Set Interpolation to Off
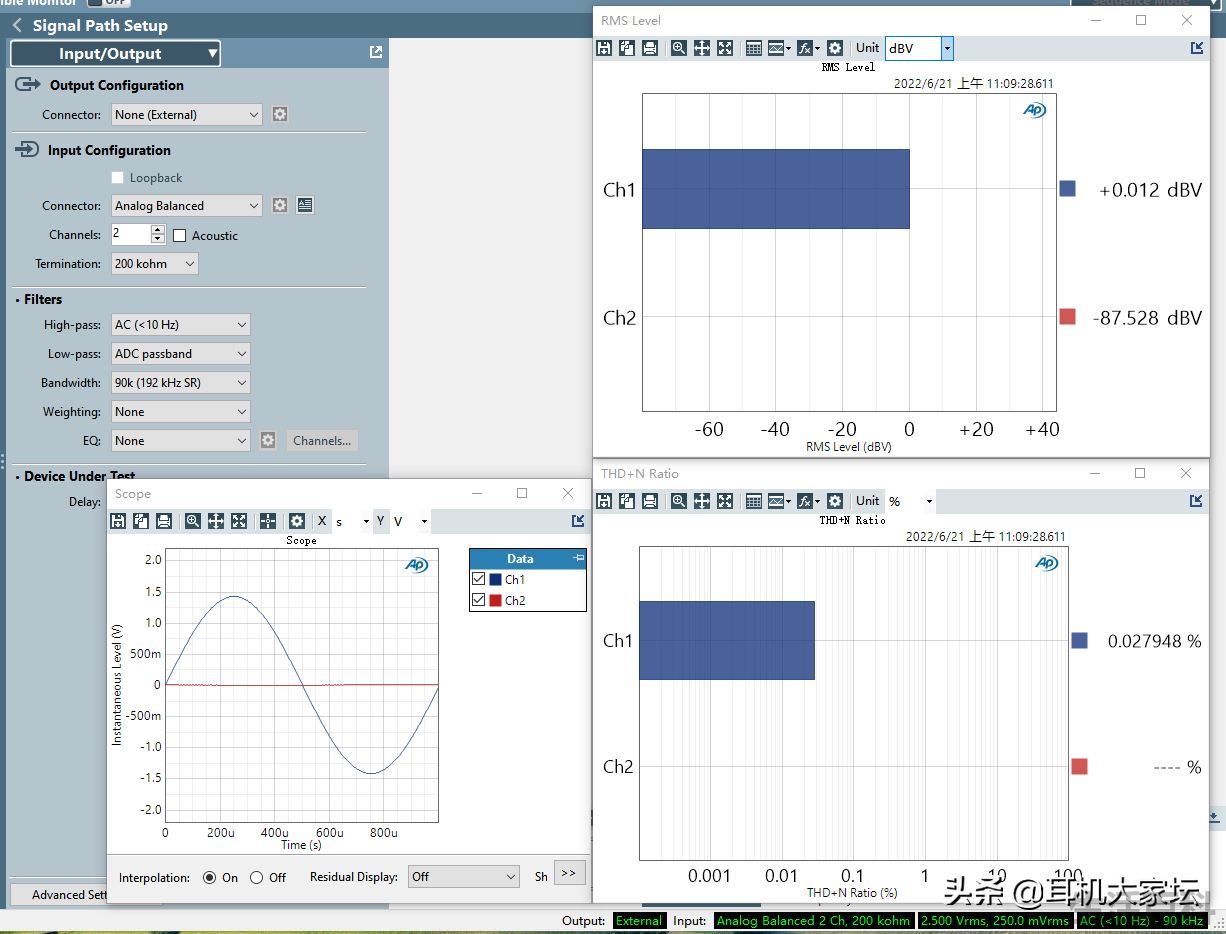The width and height of the screenshot is (1226, 934). pos(256,877)
